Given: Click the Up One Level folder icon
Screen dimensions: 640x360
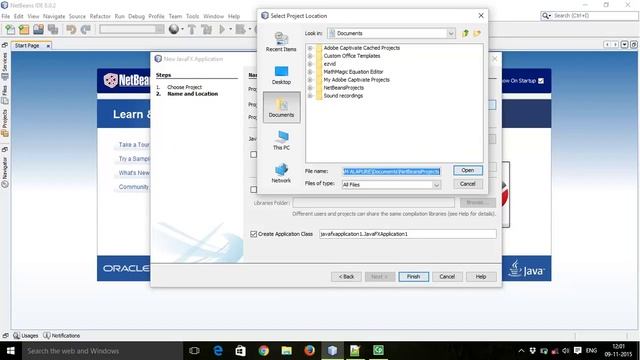Looking at the screenshot, I should (465, 33).
